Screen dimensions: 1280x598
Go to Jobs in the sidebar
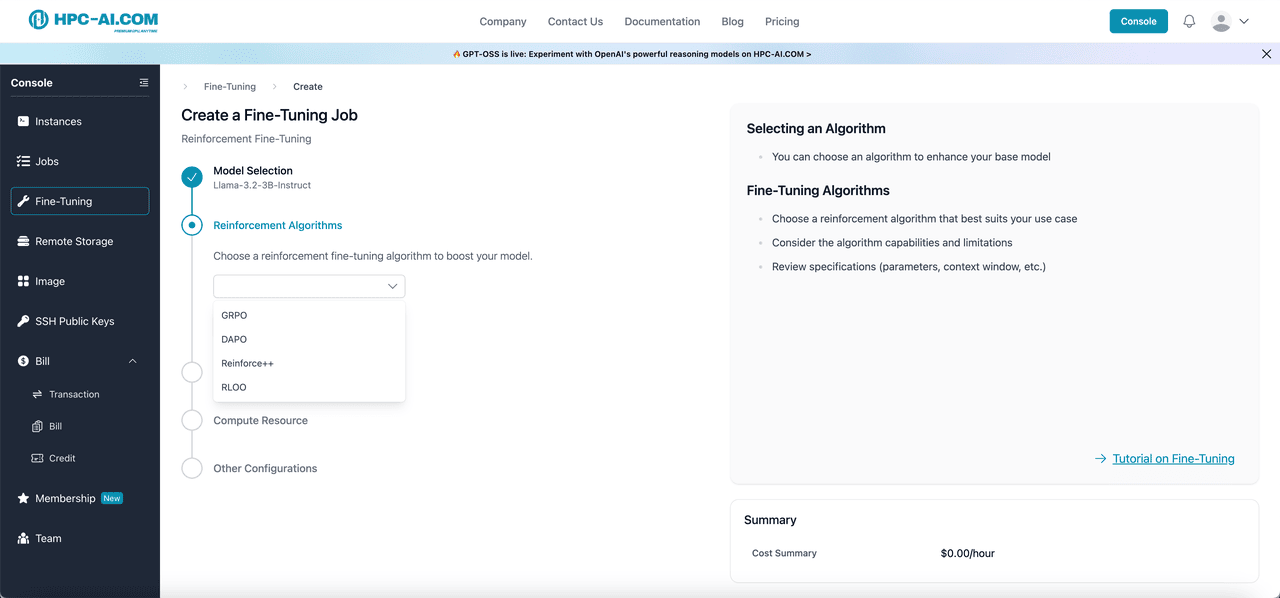[47, 162]
